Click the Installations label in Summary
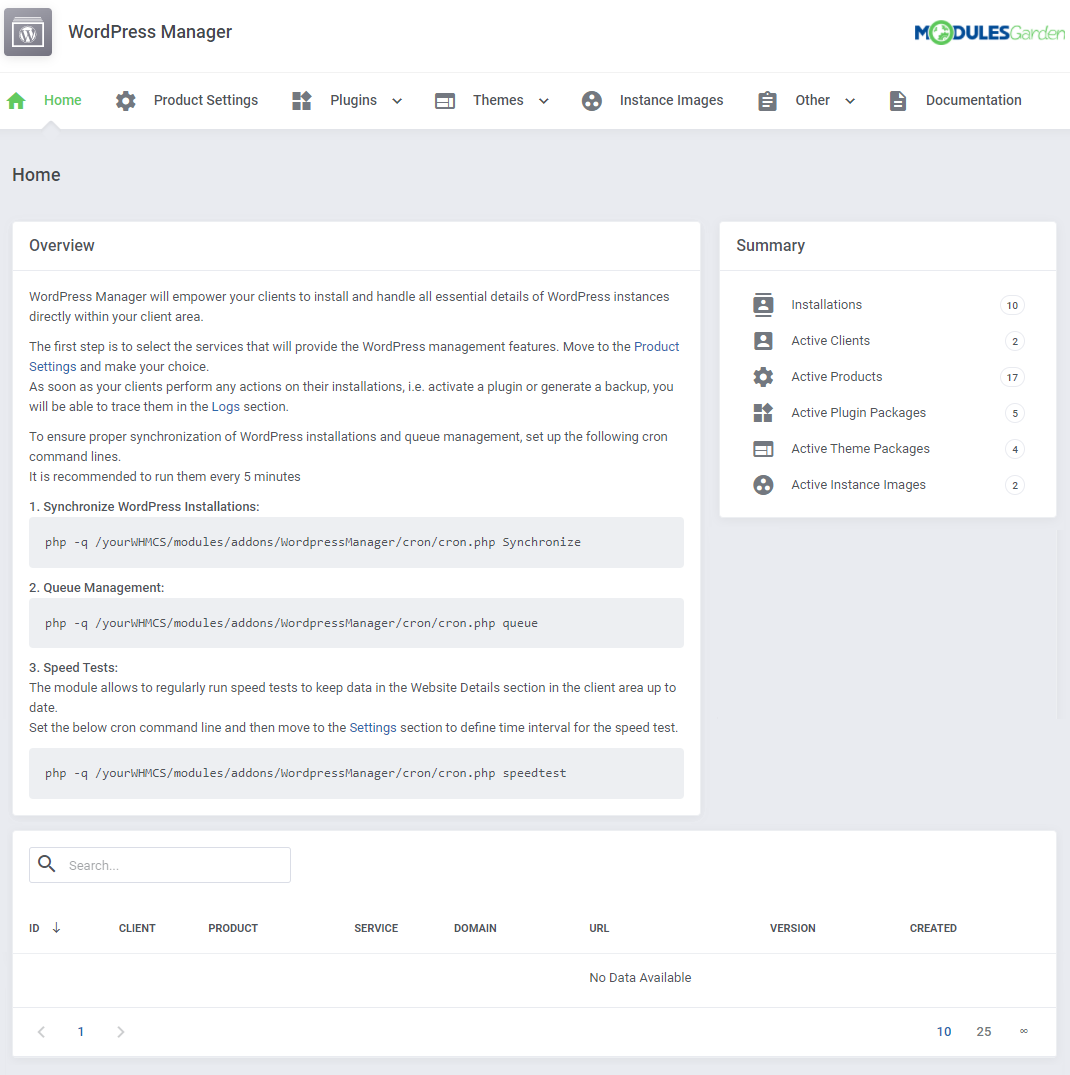 pos(827,304)
